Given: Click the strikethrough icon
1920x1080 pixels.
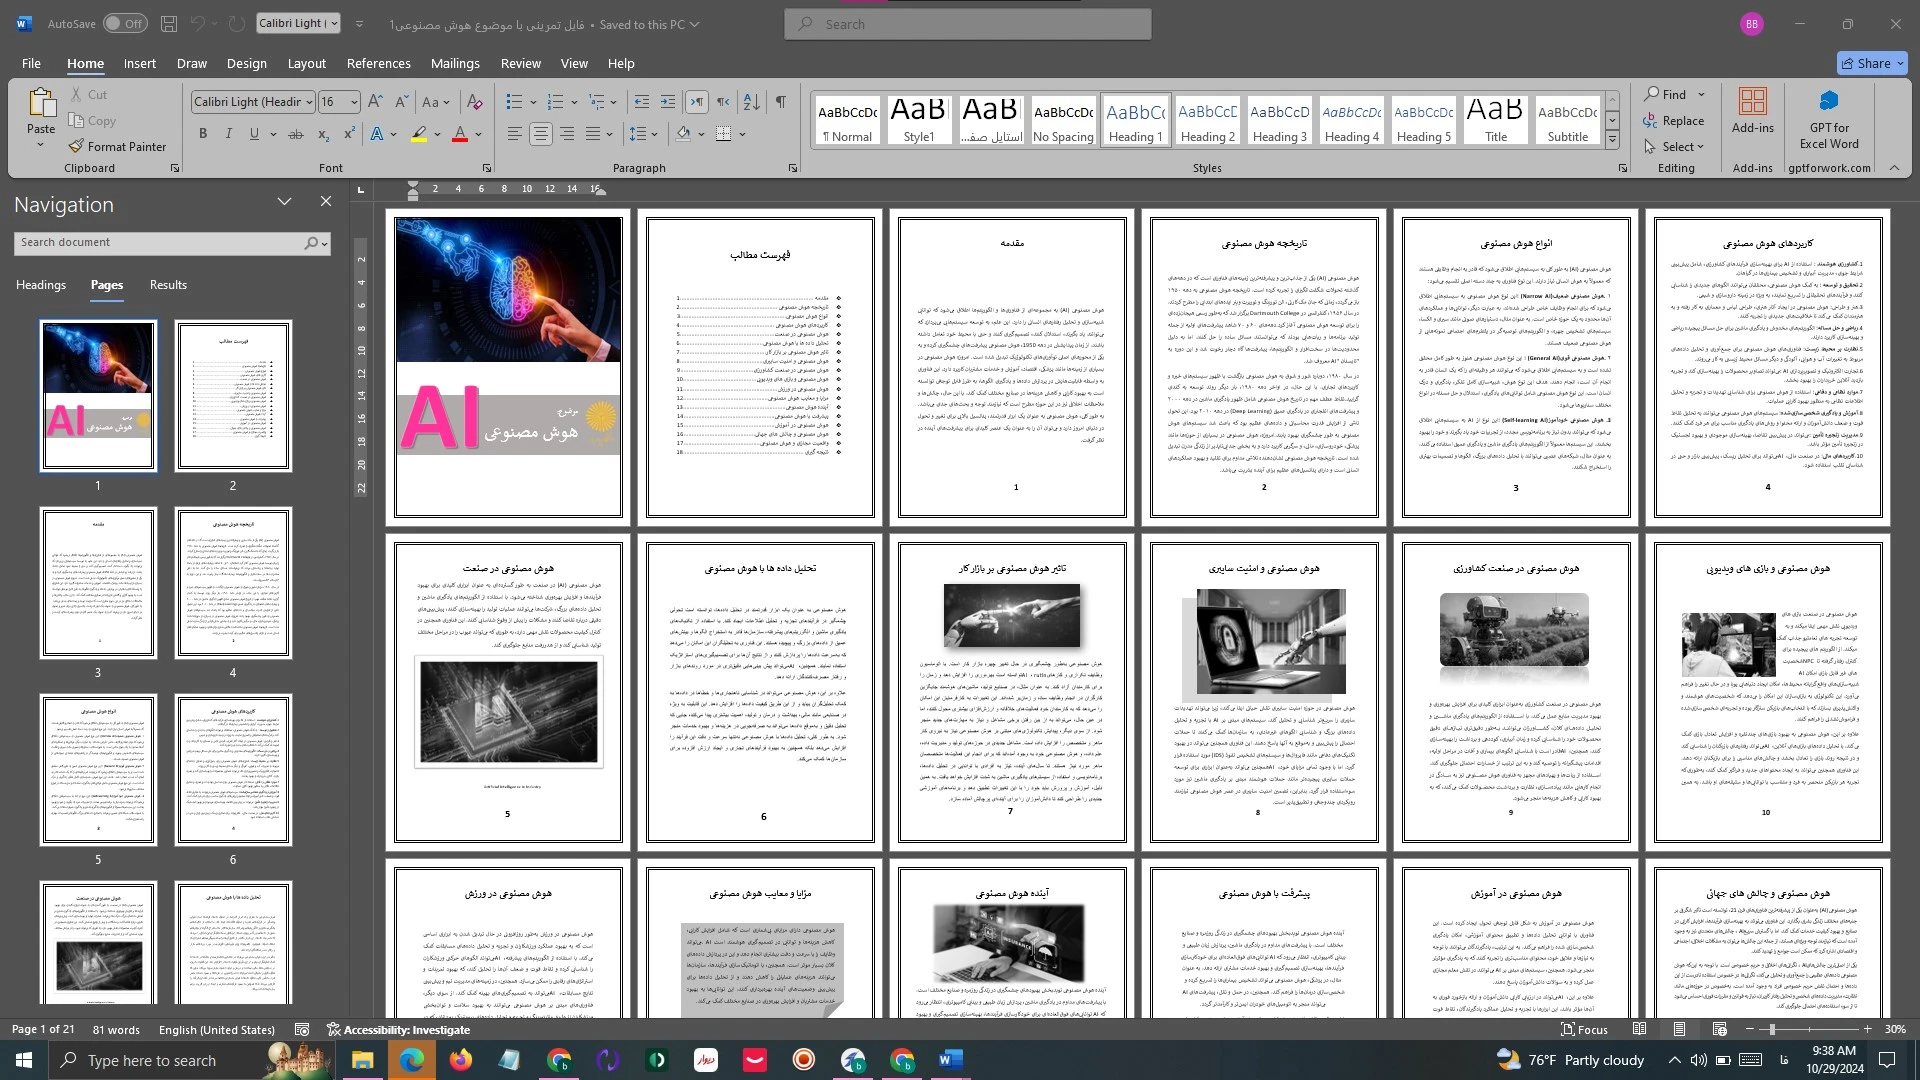Looking at the screenshot, I should click(296, 134).
